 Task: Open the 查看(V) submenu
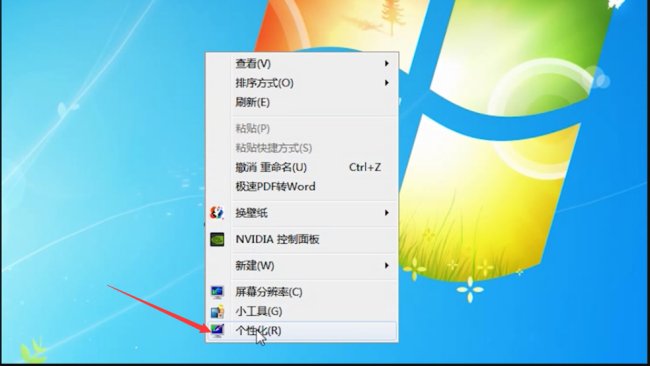tap(302, 63)
